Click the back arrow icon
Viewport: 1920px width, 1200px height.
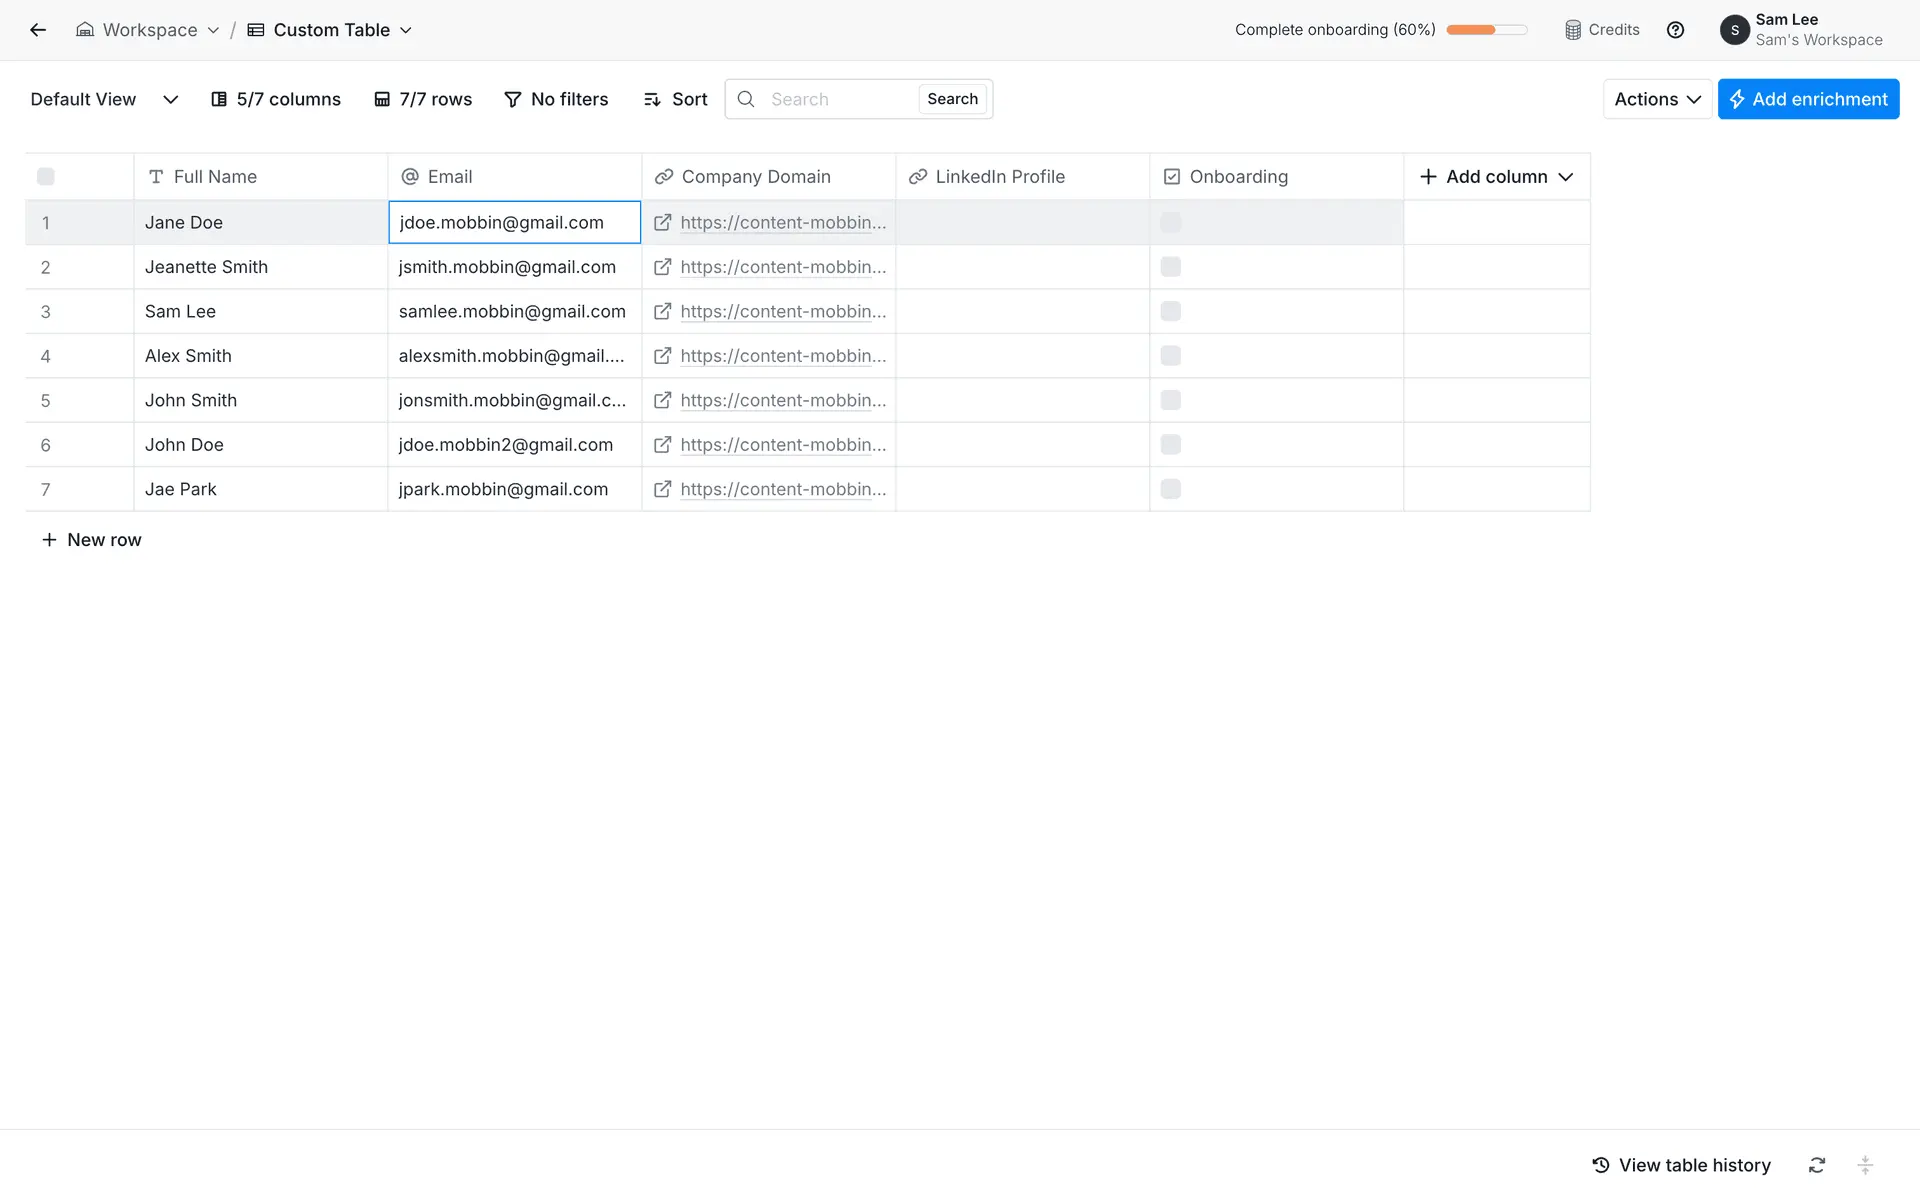38,30
